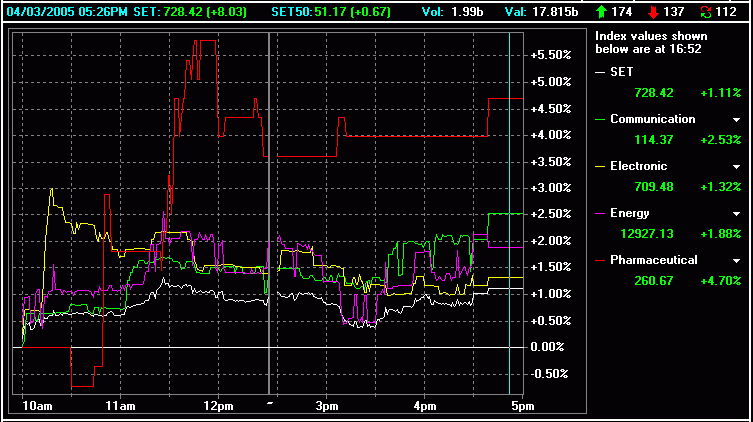Click the -0.50% y-axis label
This screenshot has width=753, height=422.
549,374
